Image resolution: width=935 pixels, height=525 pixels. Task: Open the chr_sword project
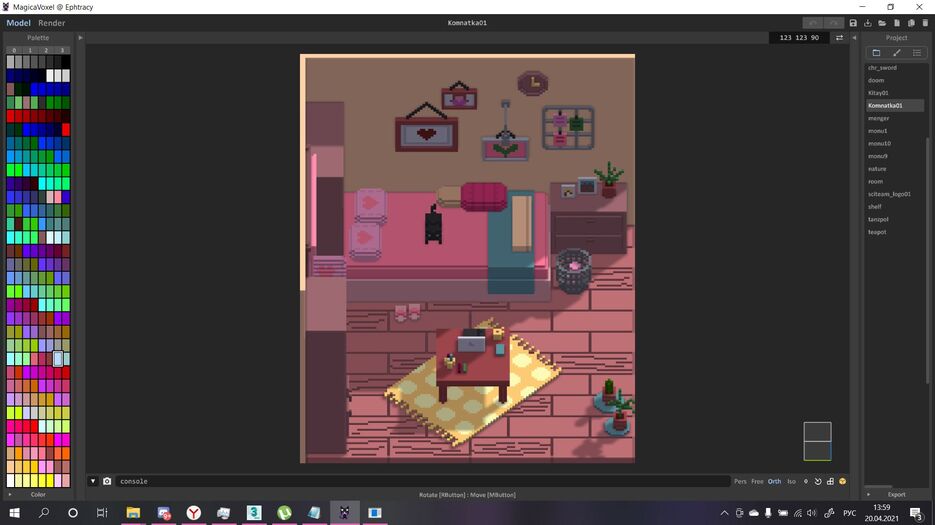882,67
